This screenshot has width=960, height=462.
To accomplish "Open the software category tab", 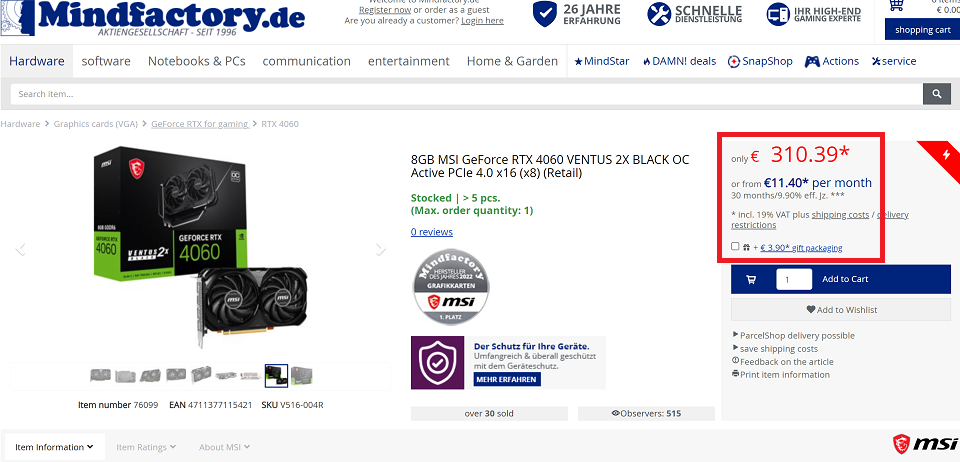I will (x=106, y=61).
